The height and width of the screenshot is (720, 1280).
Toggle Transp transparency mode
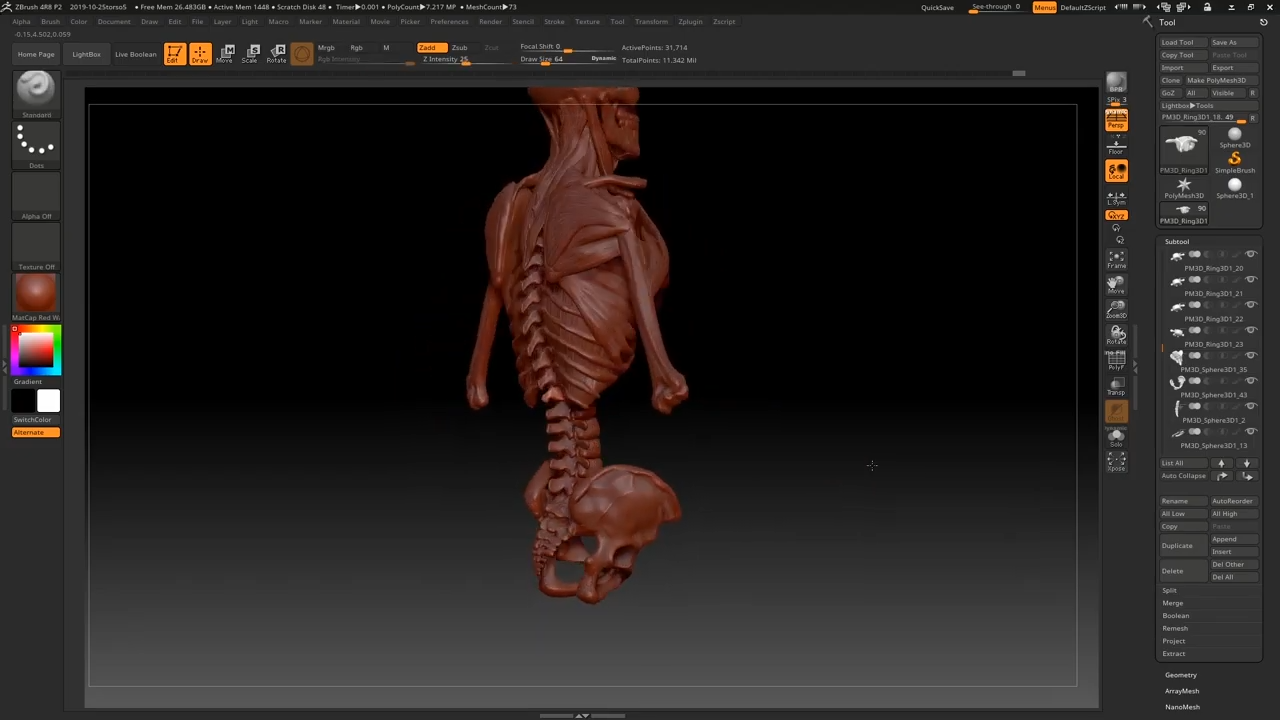[x=1116, y=386]
